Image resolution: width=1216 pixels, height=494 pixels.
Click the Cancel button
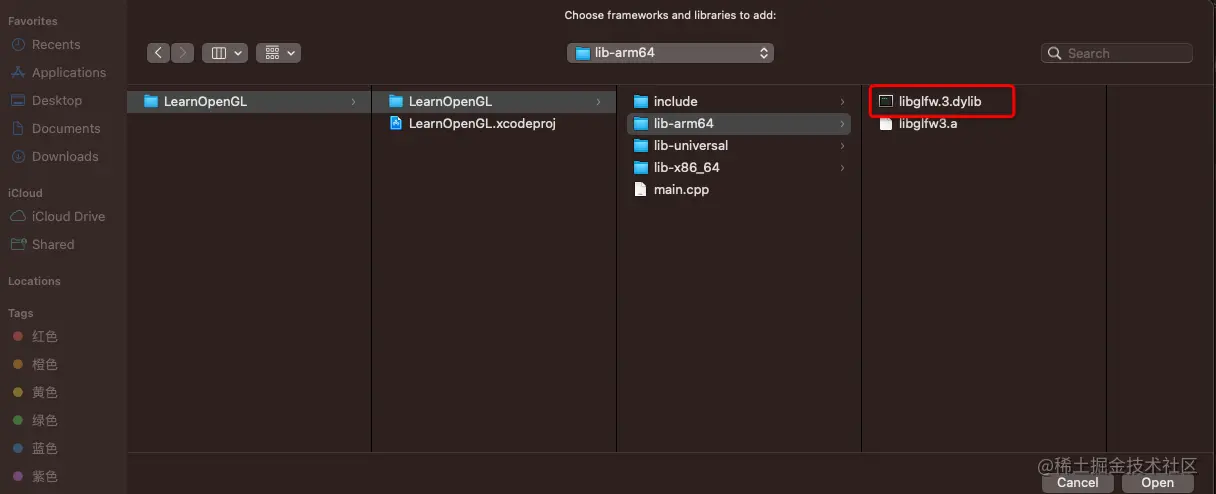point(1077,482)
